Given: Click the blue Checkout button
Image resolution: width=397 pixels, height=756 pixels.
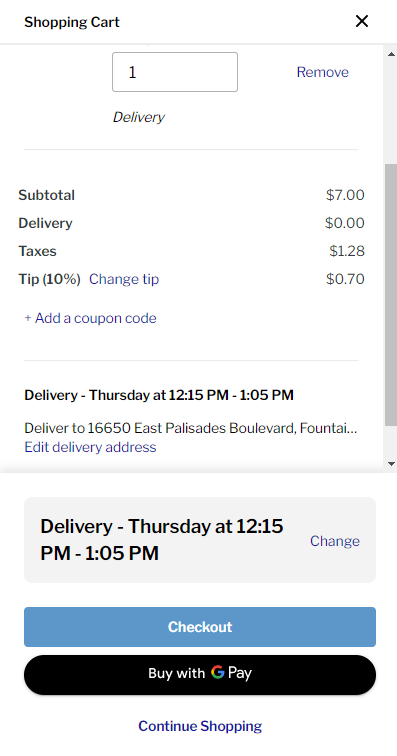Looking at the screenshot, I should [200, 627].
